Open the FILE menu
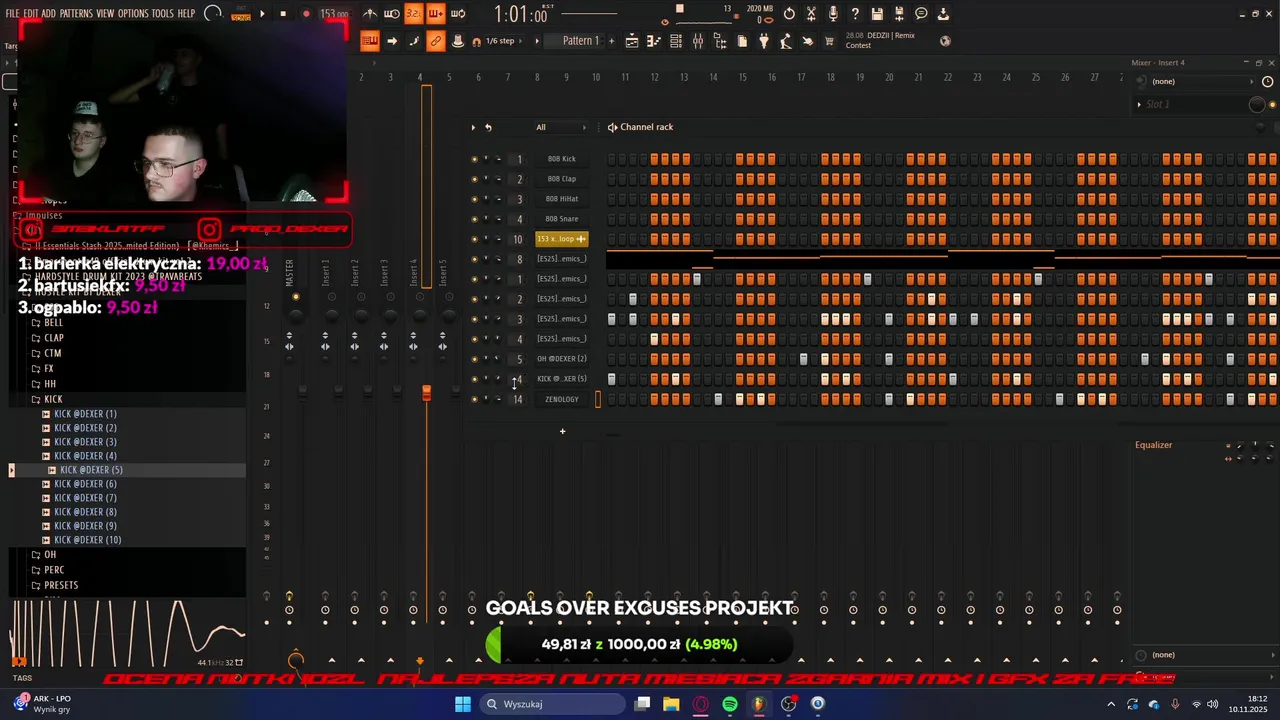This screenshot has height=720, width=1280. 12,14
